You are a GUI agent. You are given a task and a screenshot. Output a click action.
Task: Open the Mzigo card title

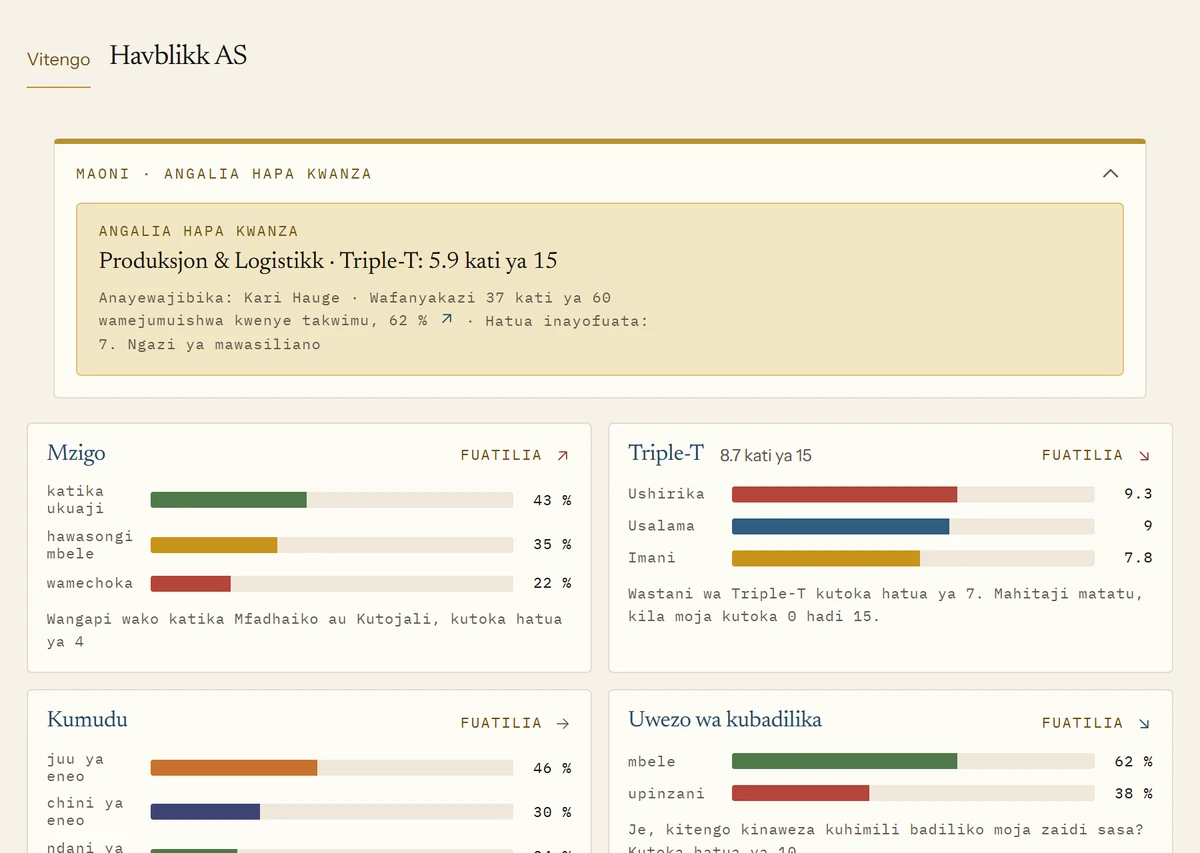76,453
